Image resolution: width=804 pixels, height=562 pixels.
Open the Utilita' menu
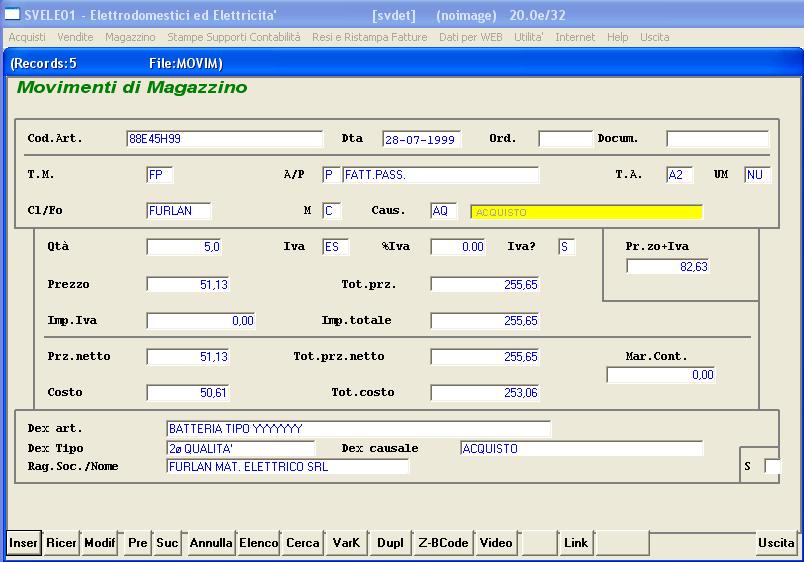click(x=529, y=37)
